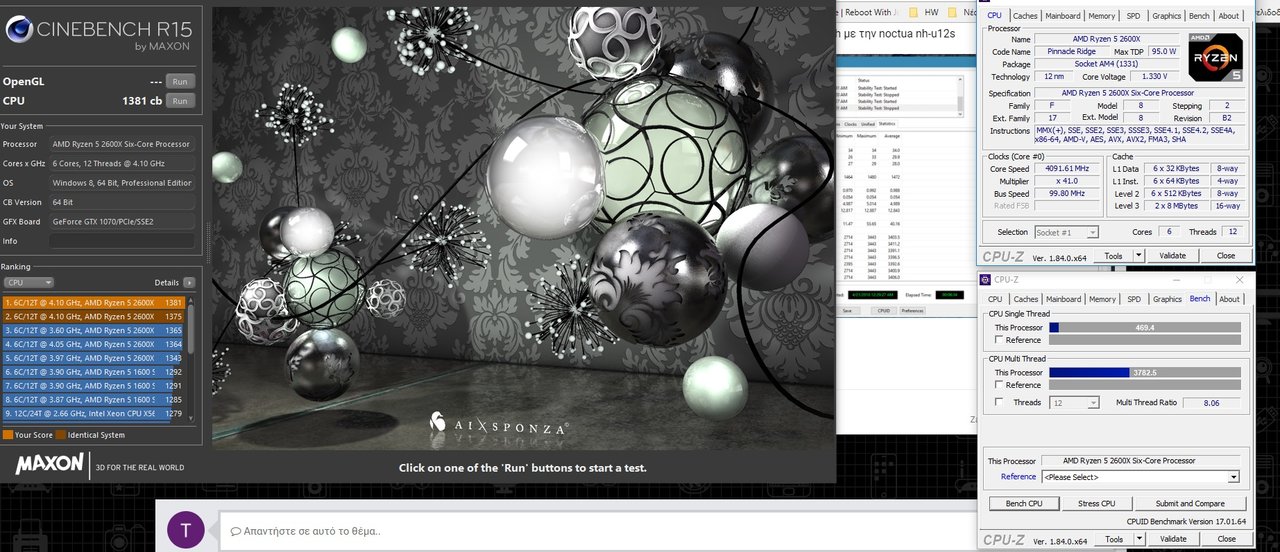Enable Reference checkbox under CPU Single Thread
The image size is (1280, 552).
[999, 340]
